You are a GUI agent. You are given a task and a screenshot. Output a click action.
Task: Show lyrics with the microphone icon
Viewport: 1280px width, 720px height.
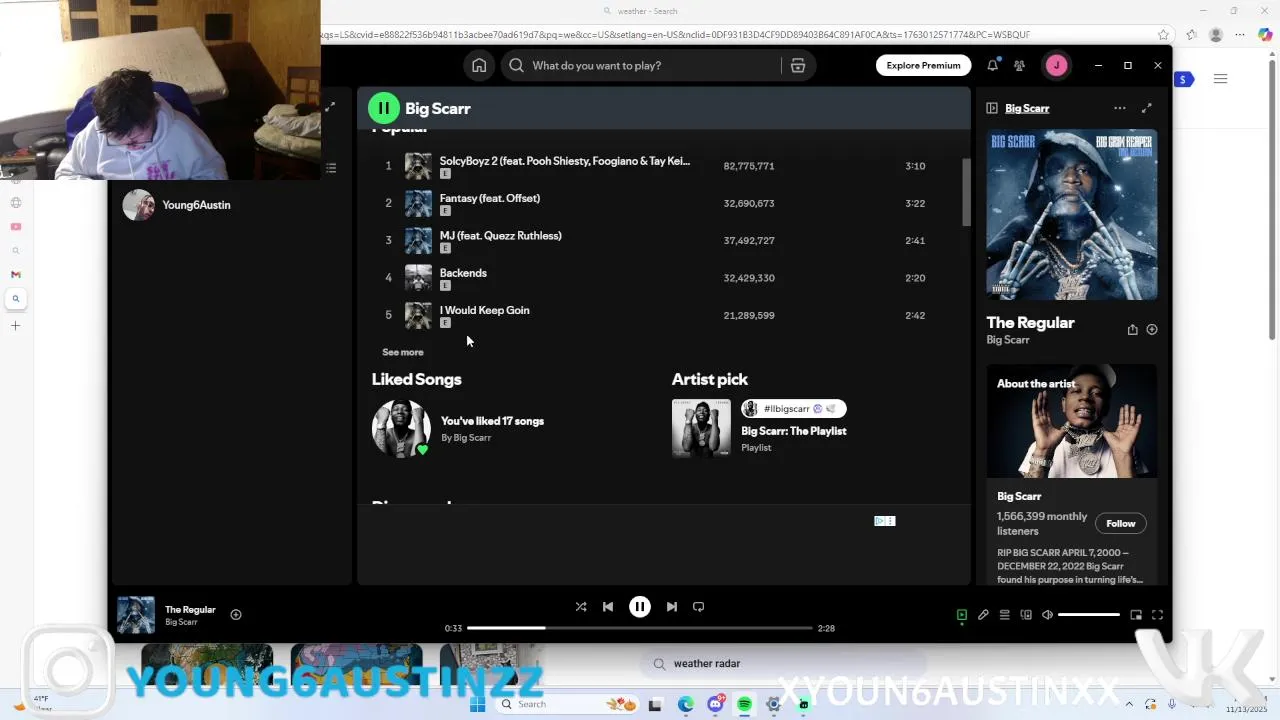pos(983,615)
